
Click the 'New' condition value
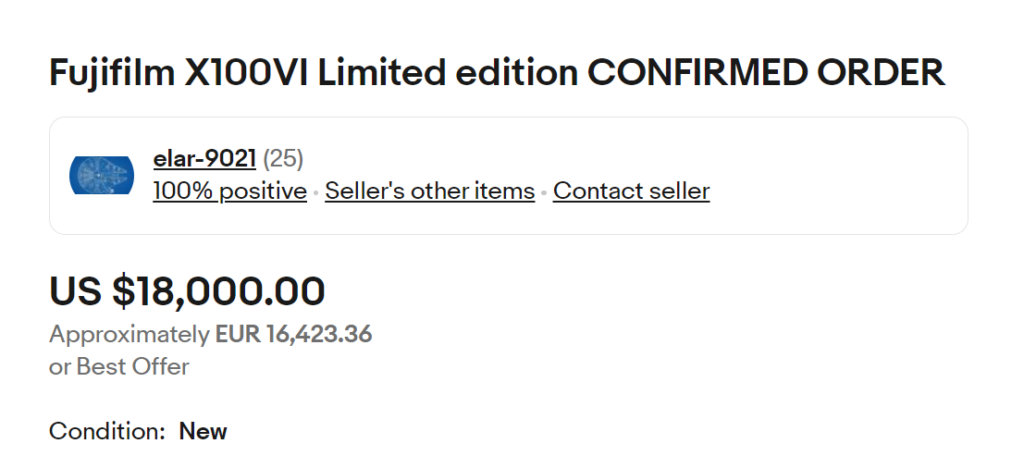pyautogui.click(x=203, y=432)
